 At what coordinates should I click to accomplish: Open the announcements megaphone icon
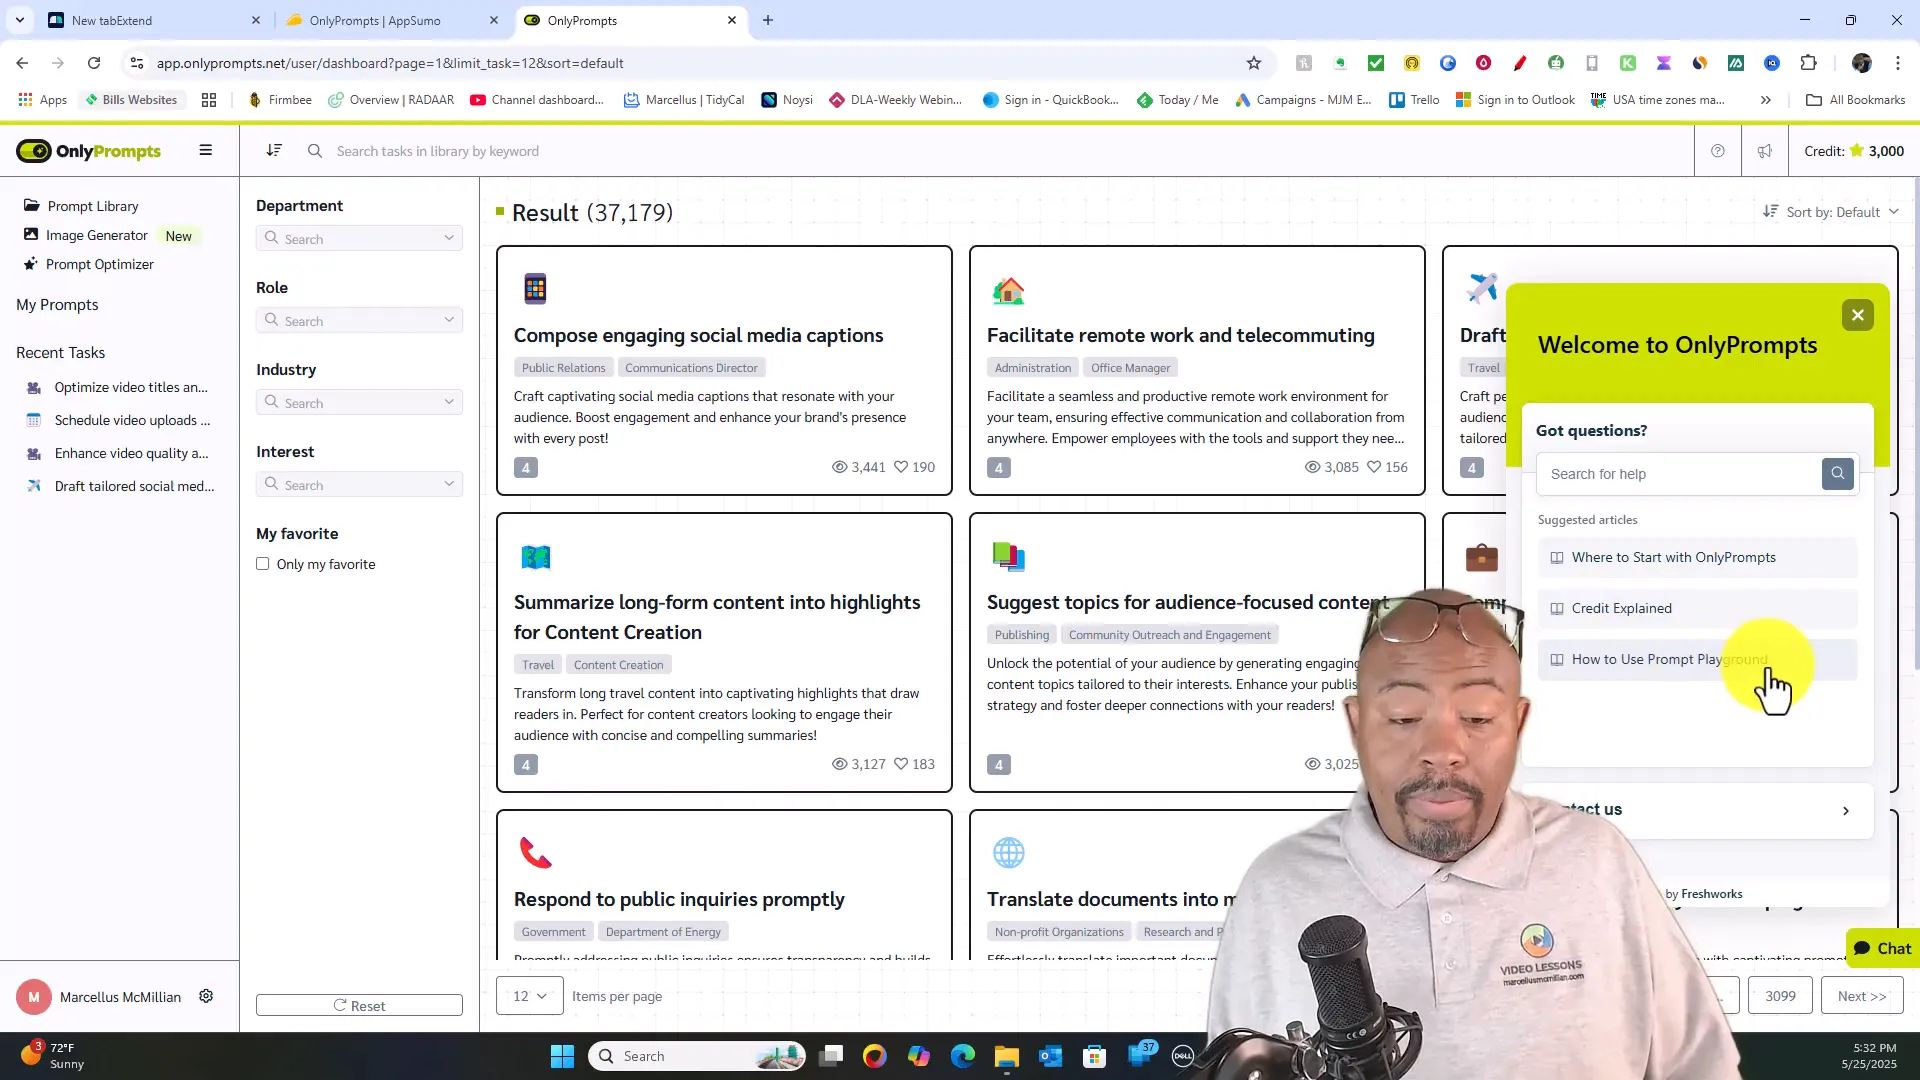tap(1765, 151)
